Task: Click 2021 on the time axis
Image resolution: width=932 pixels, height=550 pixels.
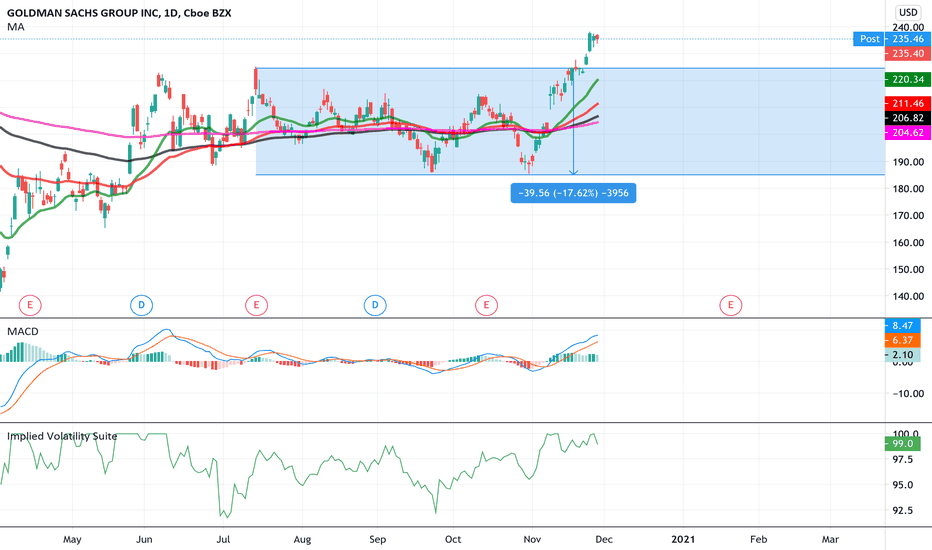Action: 683,539
